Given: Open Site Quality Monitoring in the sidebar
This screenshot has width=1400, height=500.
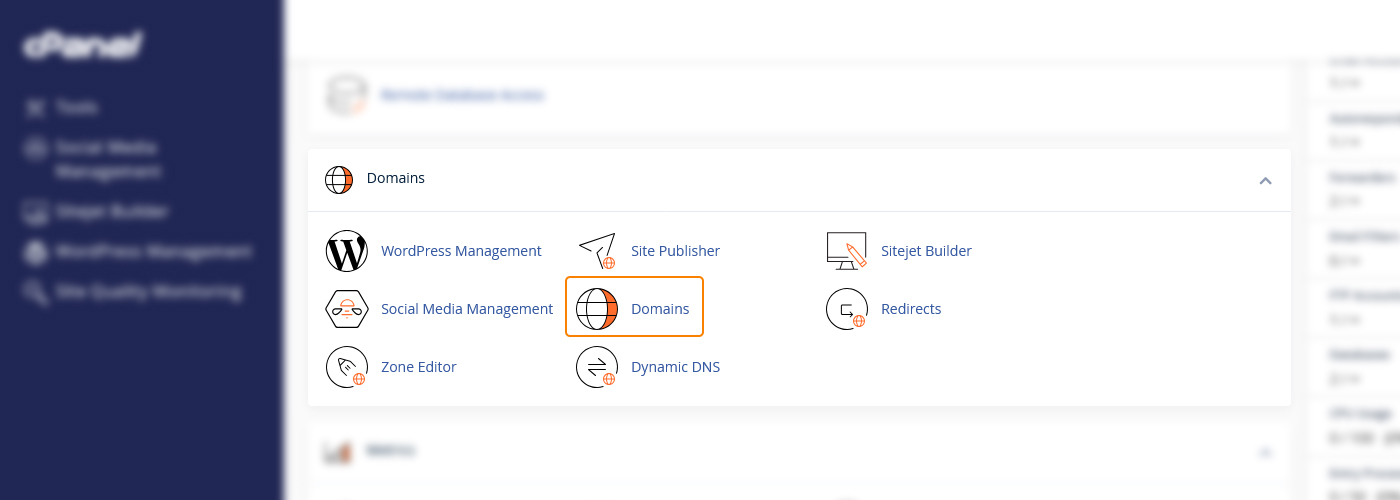Looking at the screenshot, I should (147, 292).
